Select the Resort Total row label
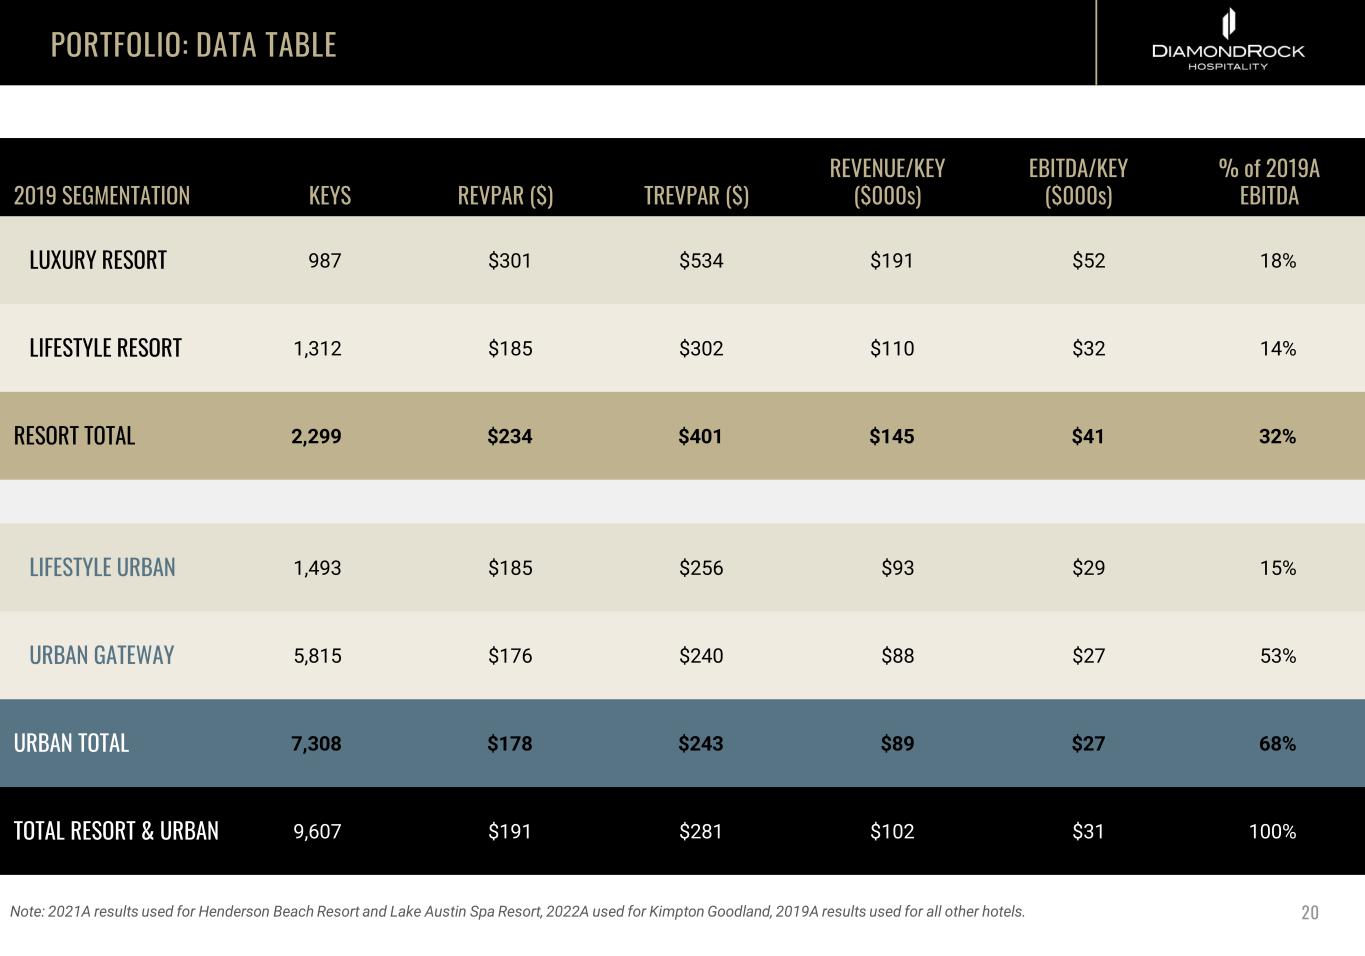This screenshot has width=1365, height=956. tap(74, 436)
